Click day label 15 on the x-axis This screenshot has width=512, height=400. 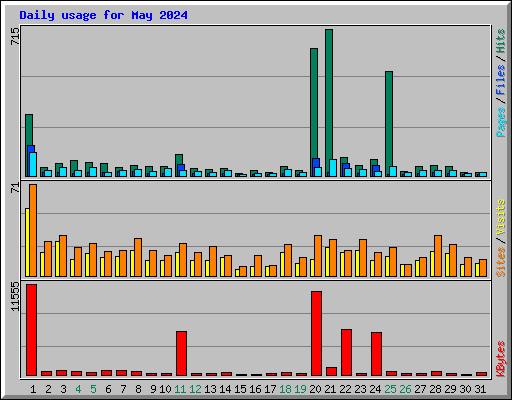[x=240, y=389]
